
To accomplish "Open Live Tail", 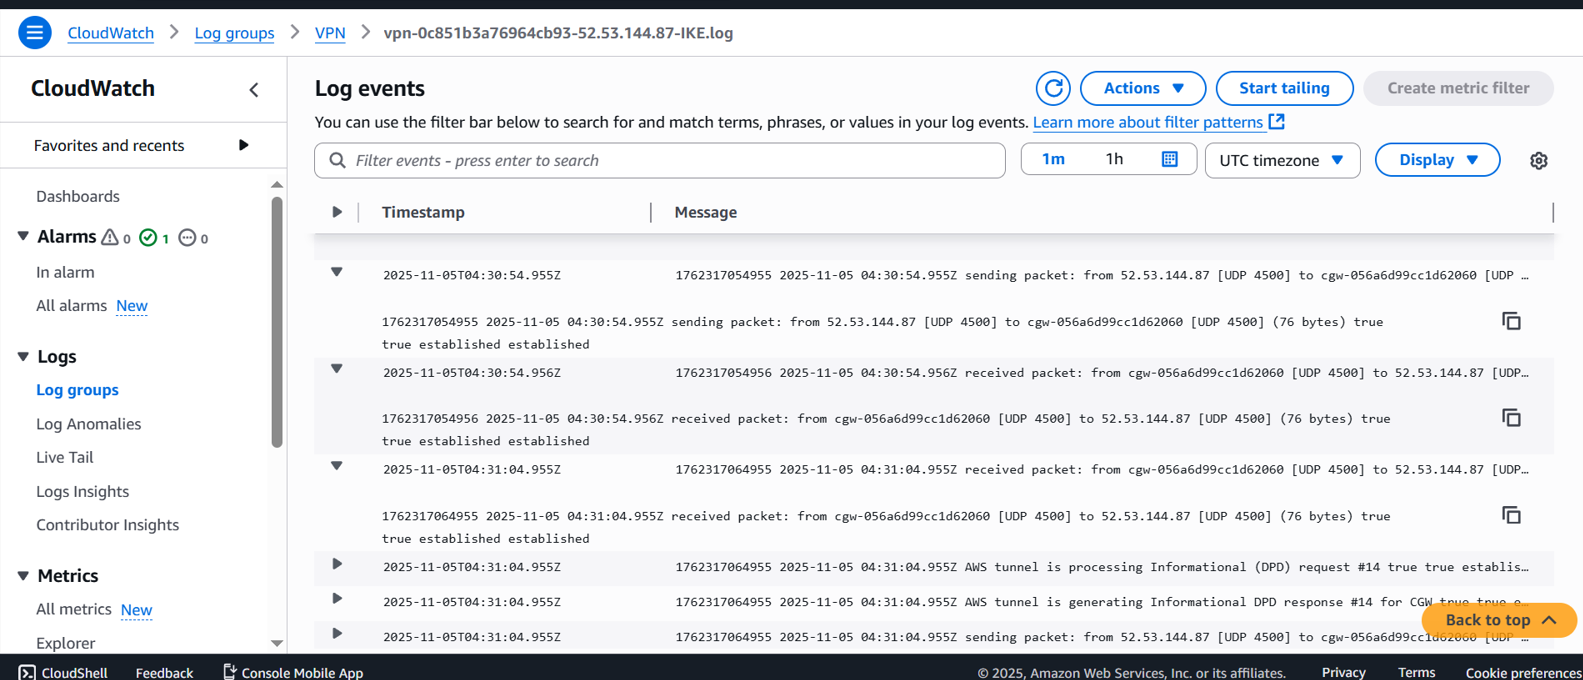I will [x=64, y=457].
